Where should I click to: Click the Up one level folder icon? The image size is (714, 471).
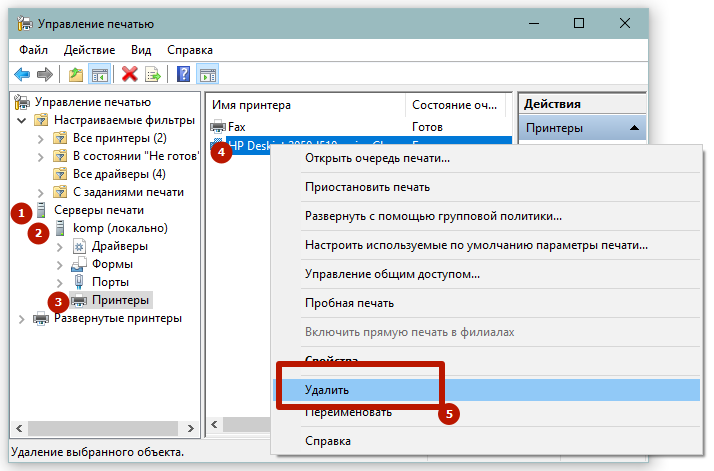[x=77, y=74]
